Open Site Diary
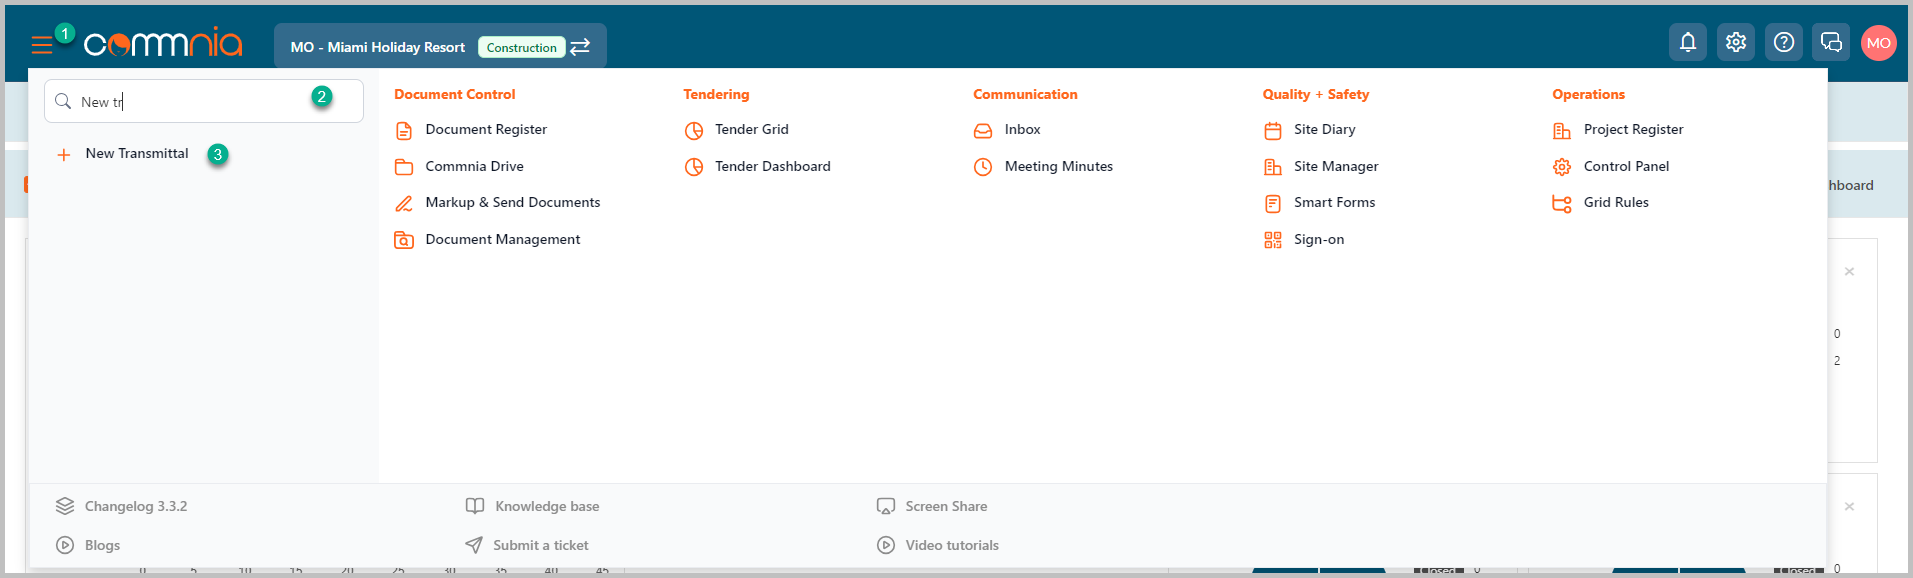 (1325, 130)
